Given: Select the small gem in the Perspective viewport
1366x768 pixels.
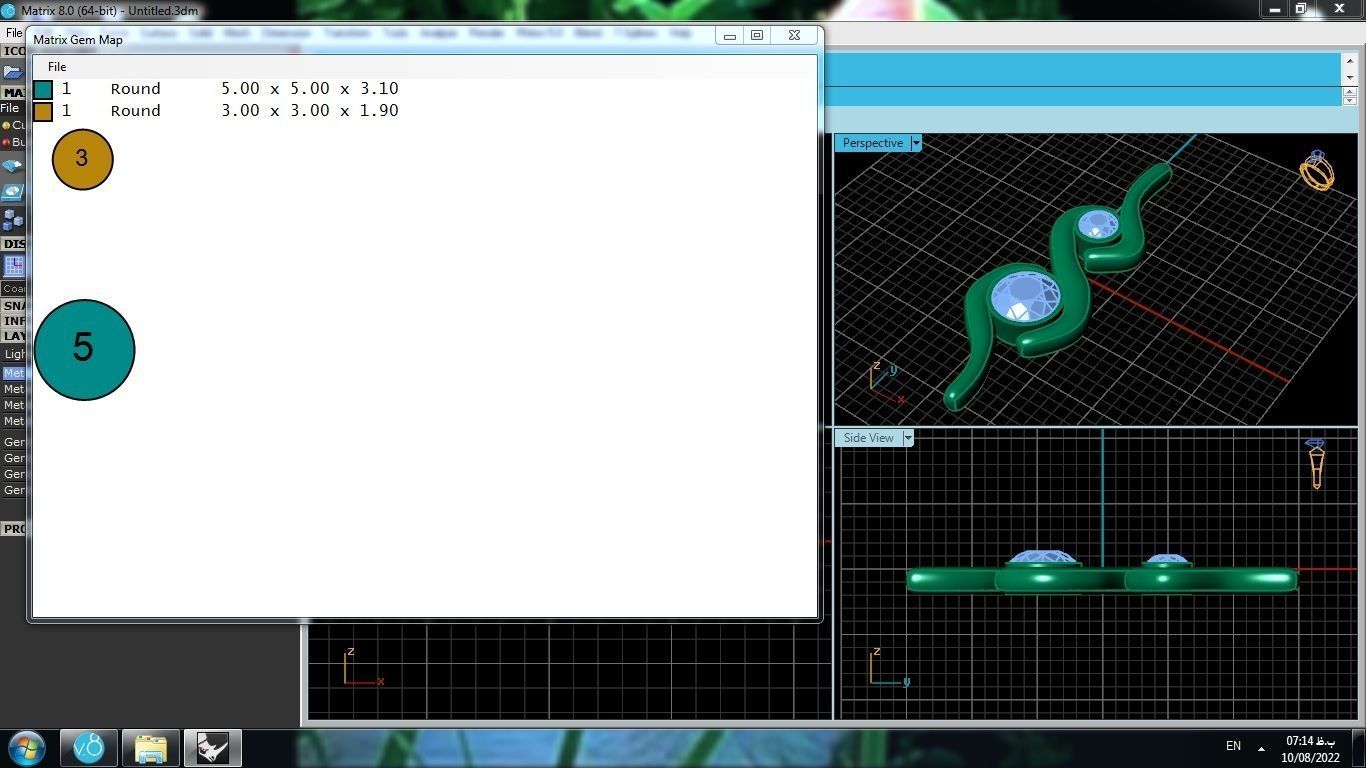Looking at the screenshot, I should pyautogui.click(x=1097, y=224).
